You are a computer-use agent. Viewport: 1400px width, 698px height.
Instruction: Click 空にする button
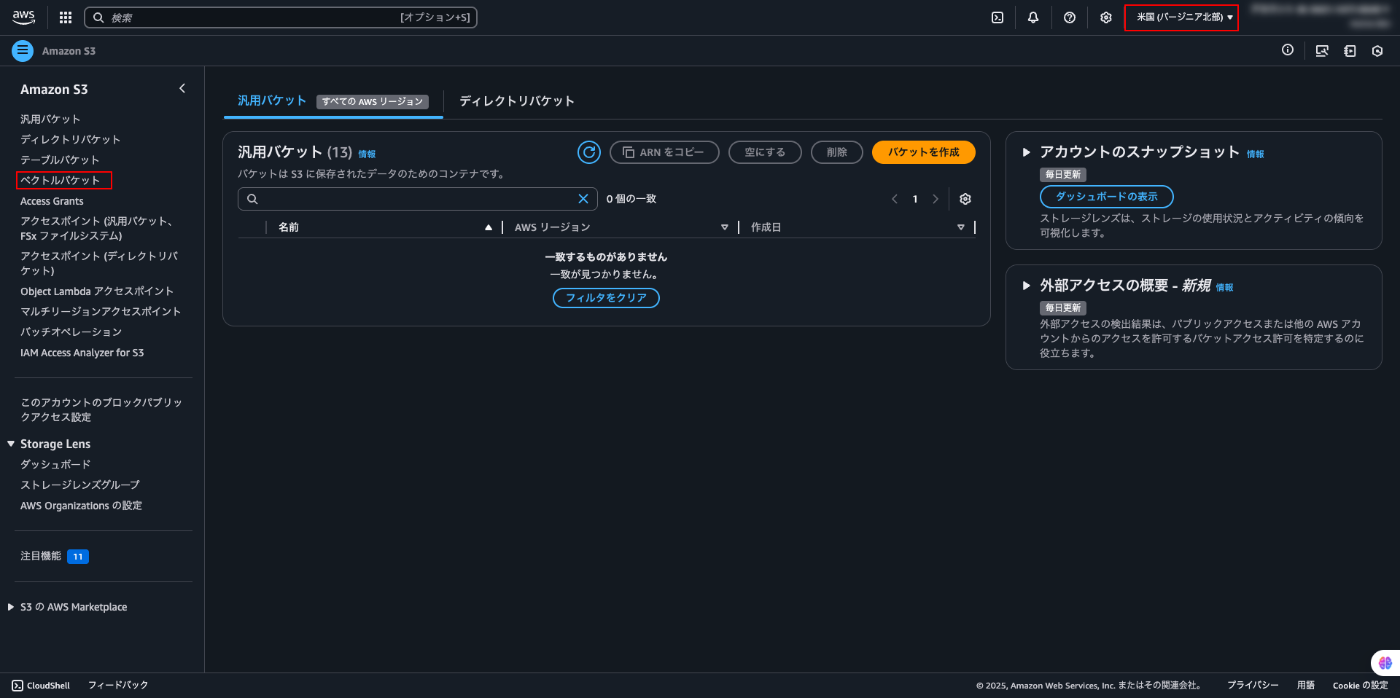[765, 152]
